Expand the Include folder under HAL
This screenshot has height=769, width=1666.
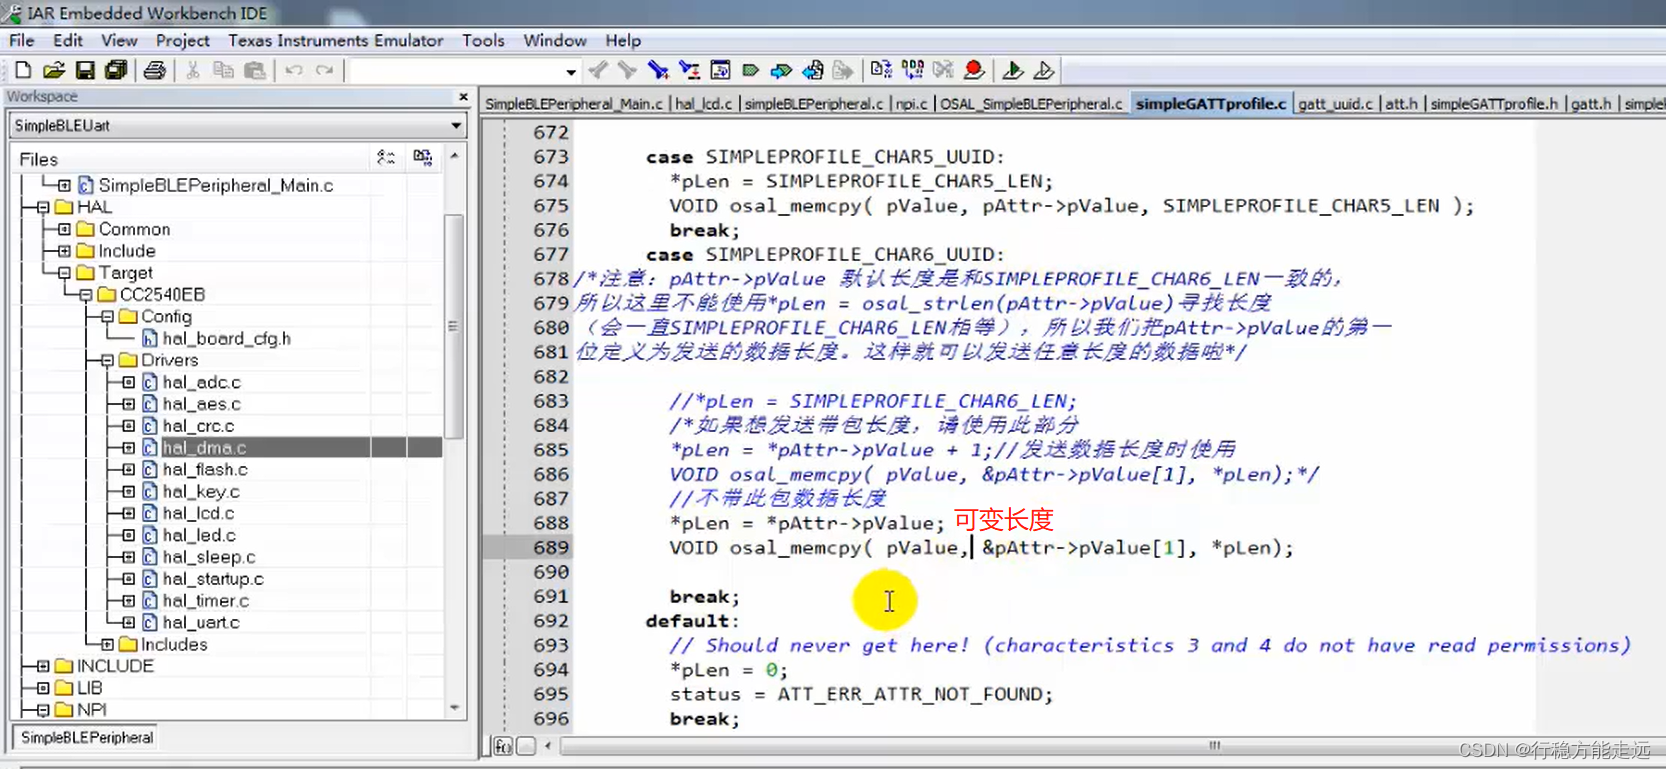[64, 252]
